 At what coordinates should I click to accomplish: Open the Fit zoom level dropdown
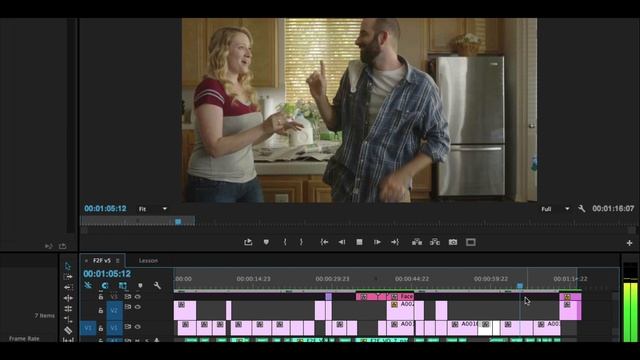(x=153, y=209)
